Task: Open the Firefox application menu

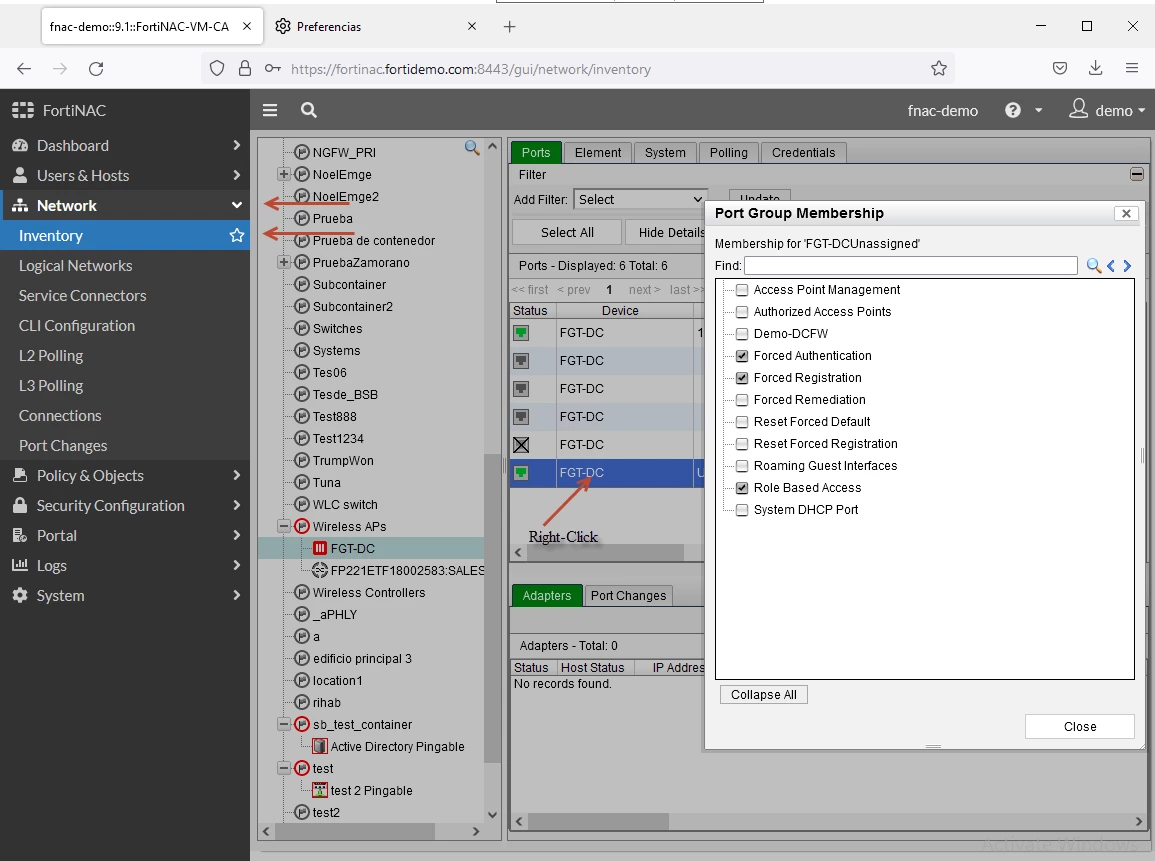Action: (1132, 68)
